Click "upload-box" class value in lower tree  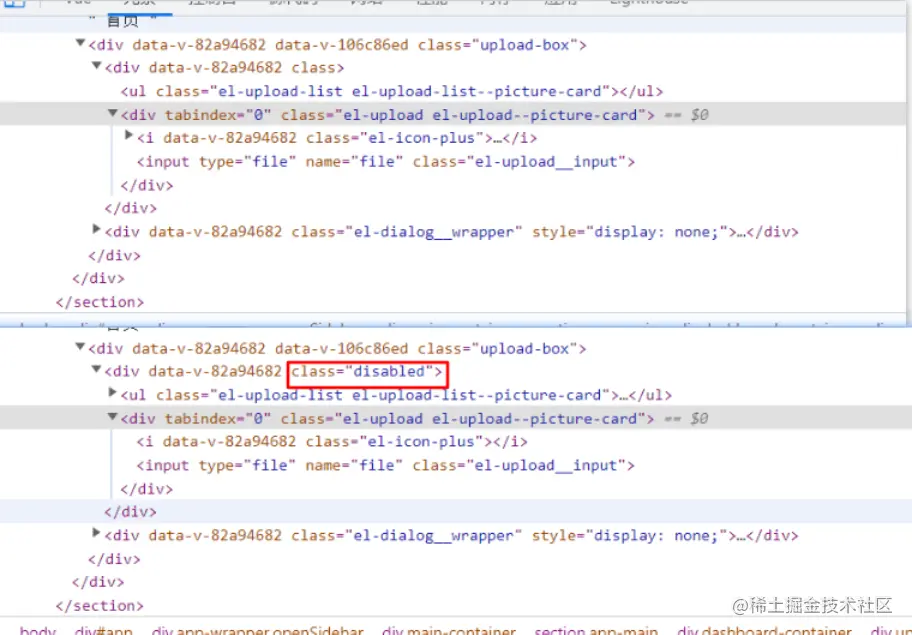[524, 348]
